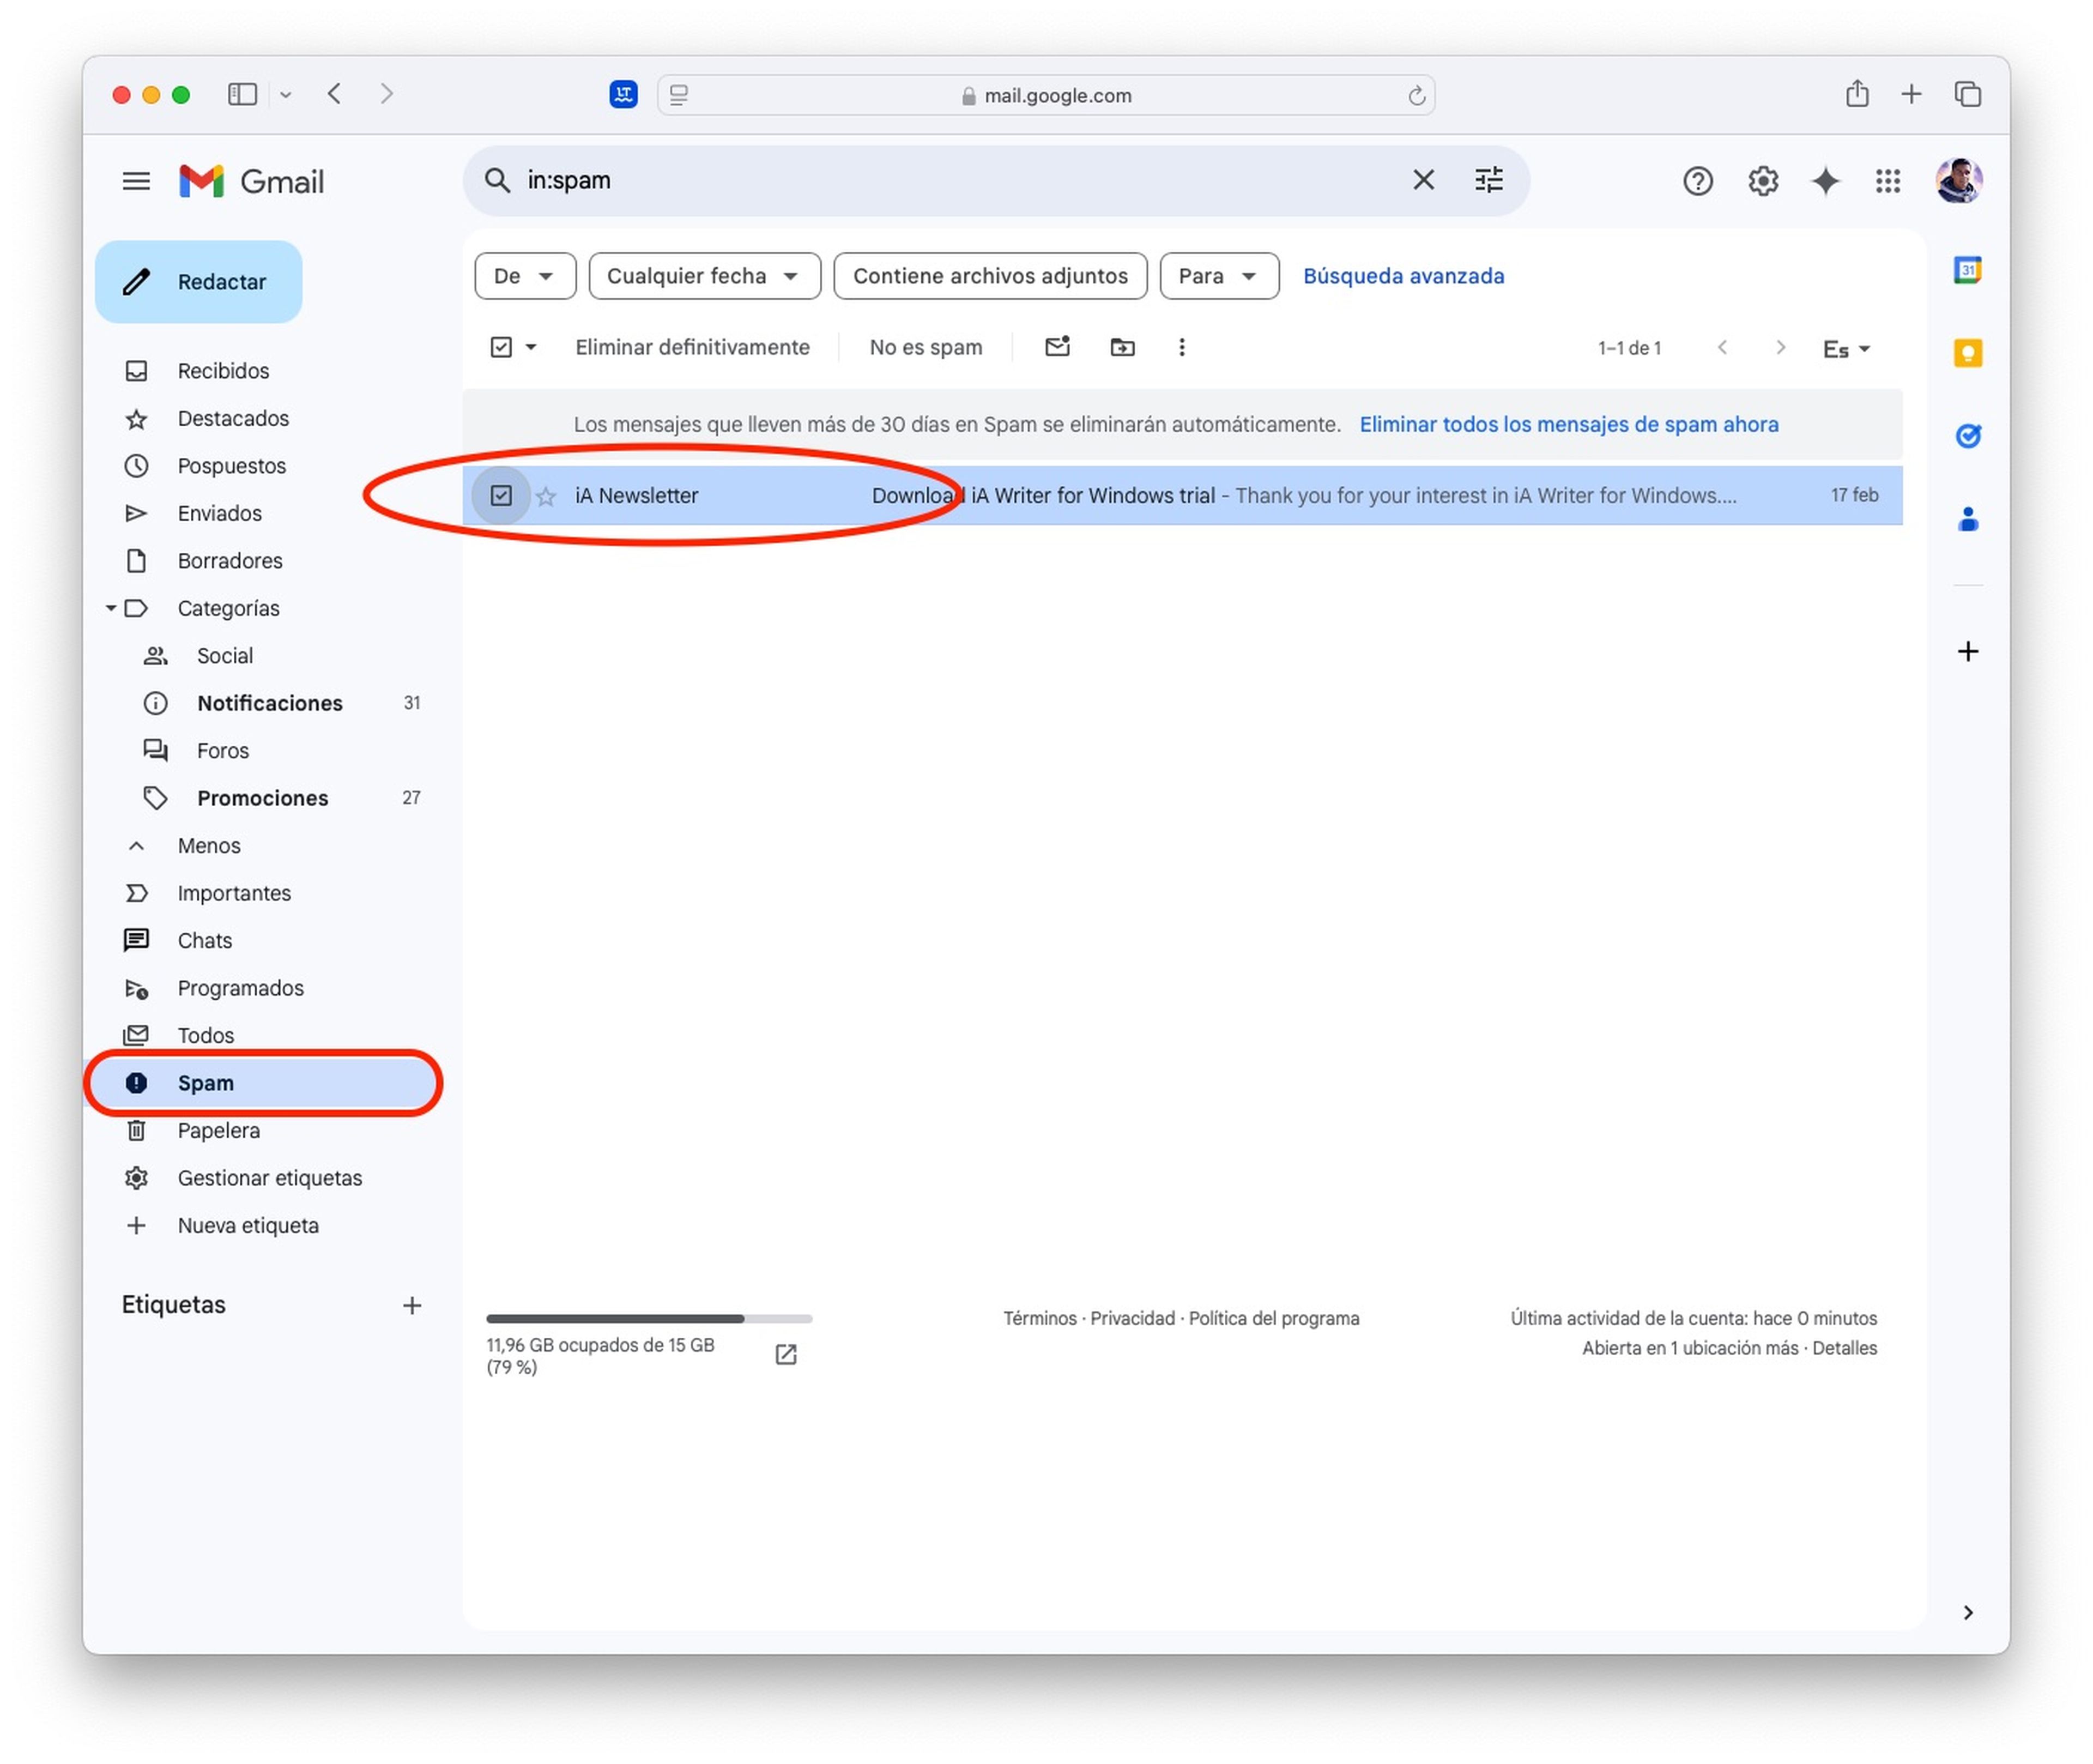Viewport: 2093px width, 1764px height.
Task: Open Google account profile picture
Action: [x=1958, y=181]
